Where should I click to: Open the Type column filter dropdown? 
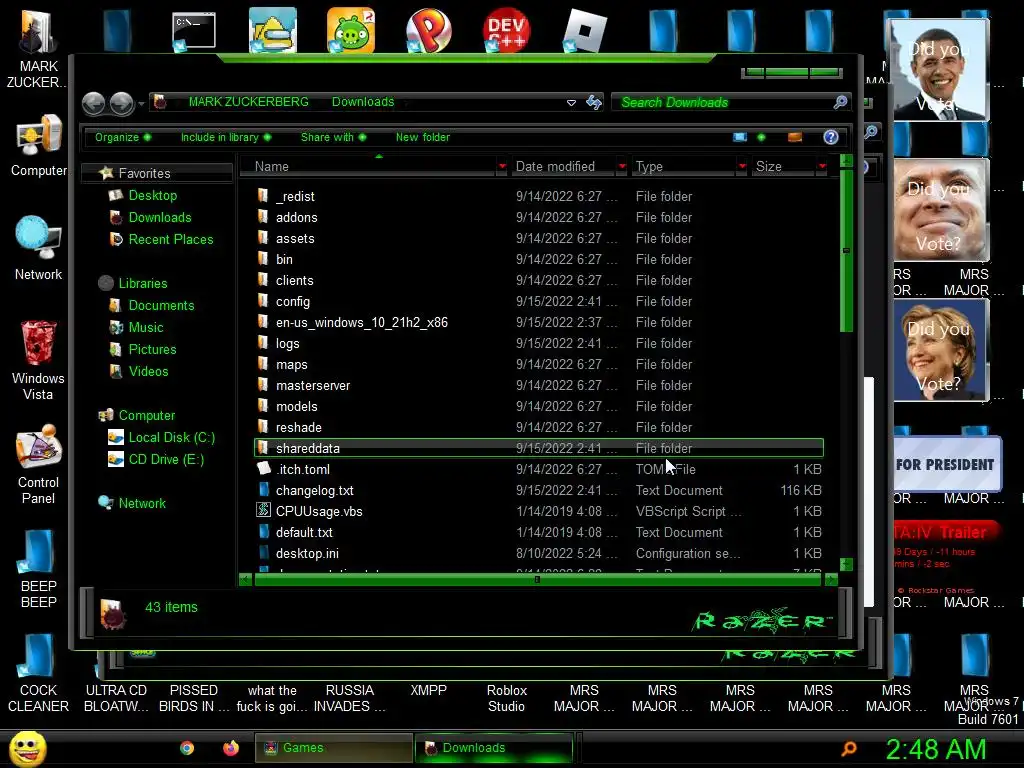[x=742, y=167]
